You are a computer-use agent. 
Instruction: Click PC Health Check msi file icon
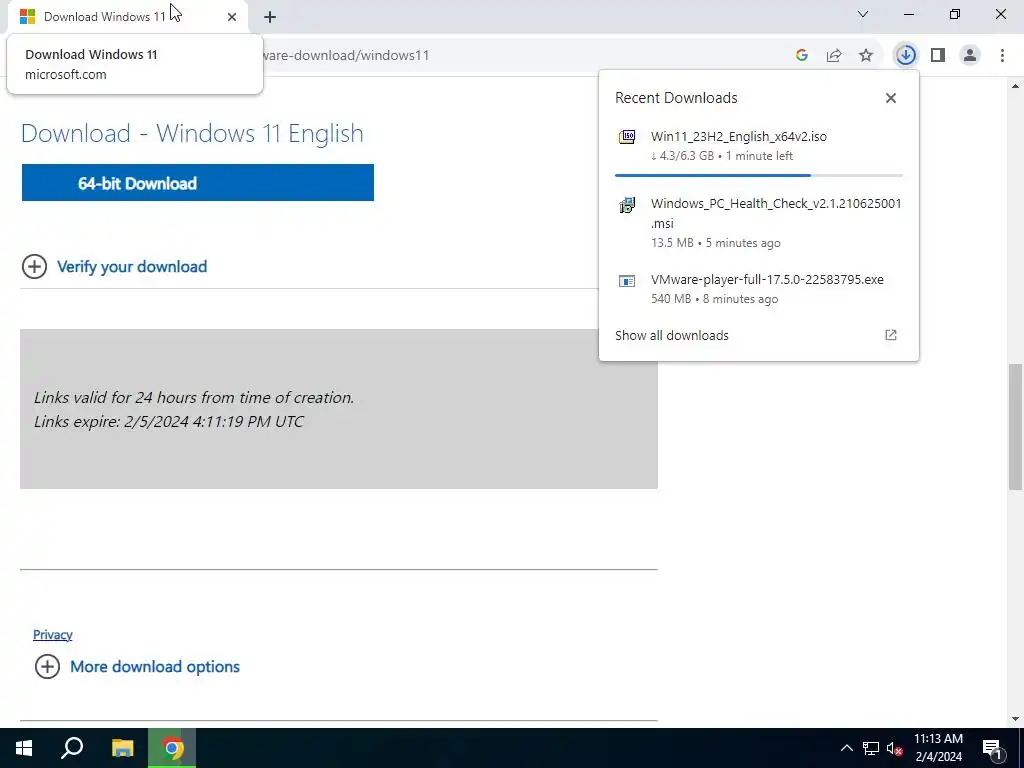click(x=627, y=205)
